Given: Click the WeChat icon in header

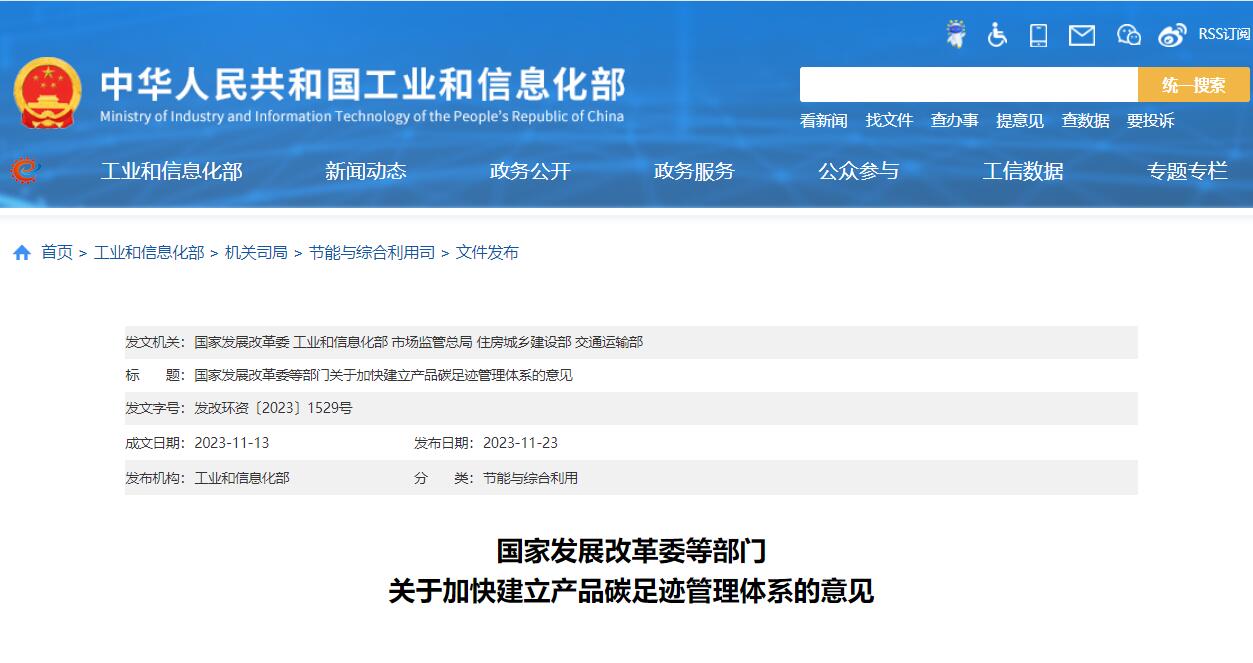Looking at the screenshot, I should (x=1128, y=35).
